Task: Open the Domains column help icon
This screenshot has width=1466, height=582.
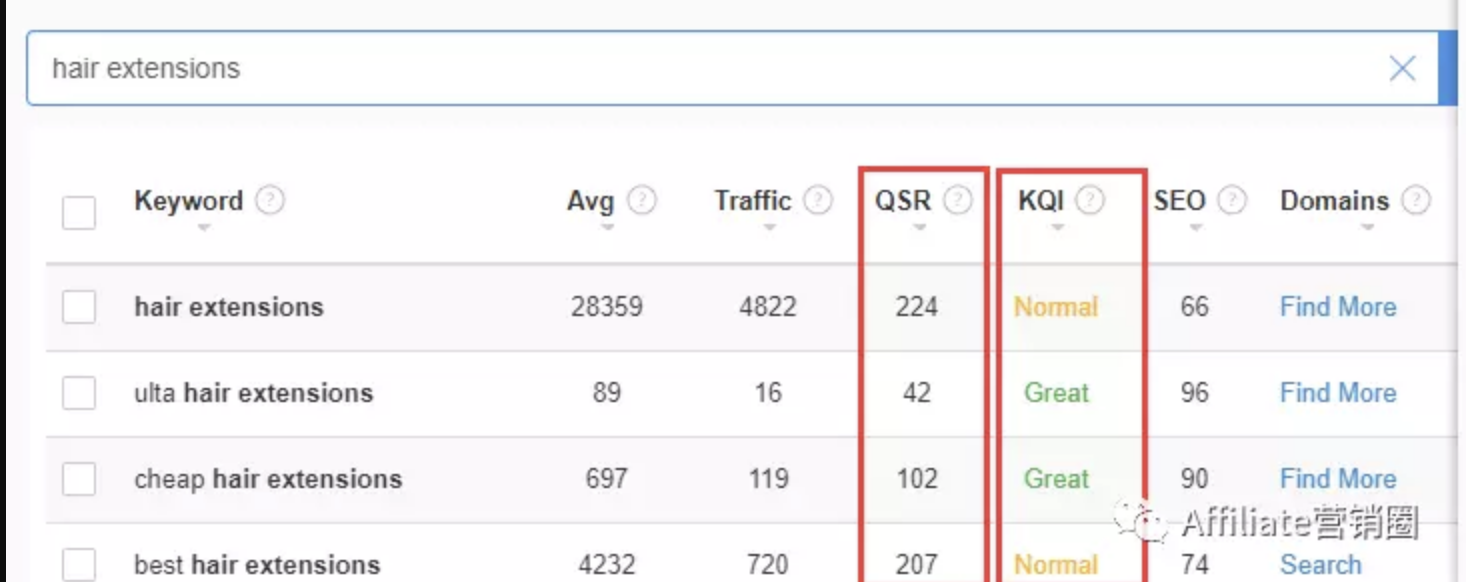Action: 1415,200
